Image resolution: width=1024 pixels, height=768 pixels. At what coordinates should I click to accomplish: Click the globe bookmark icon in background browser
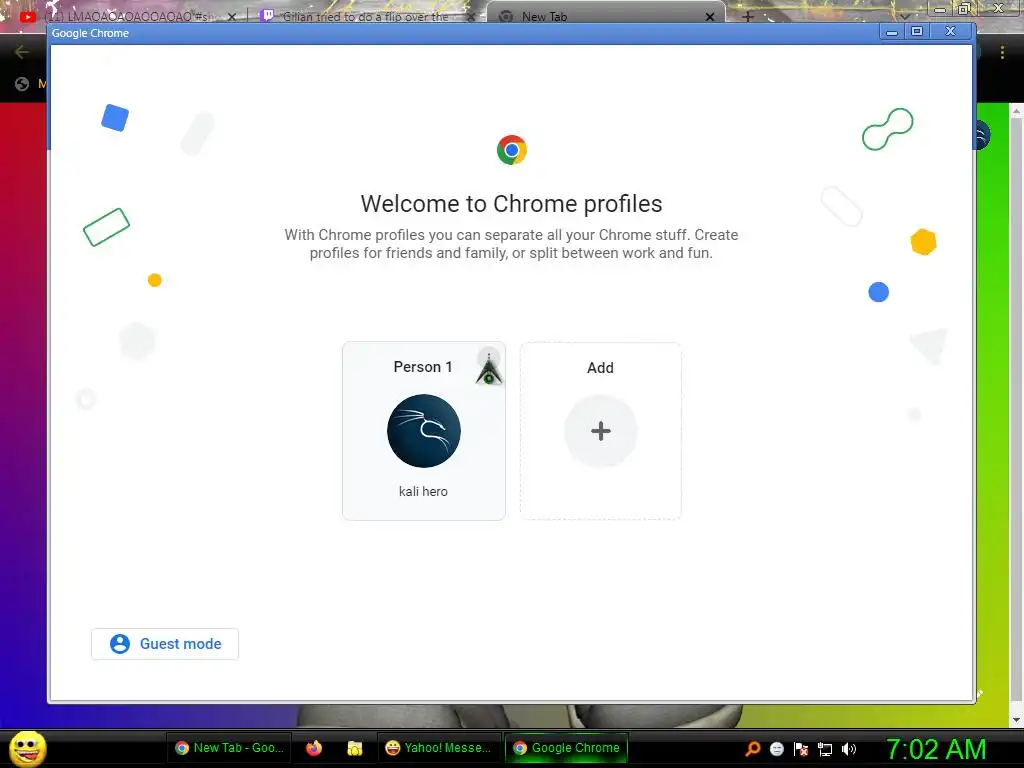click(22, 84)
